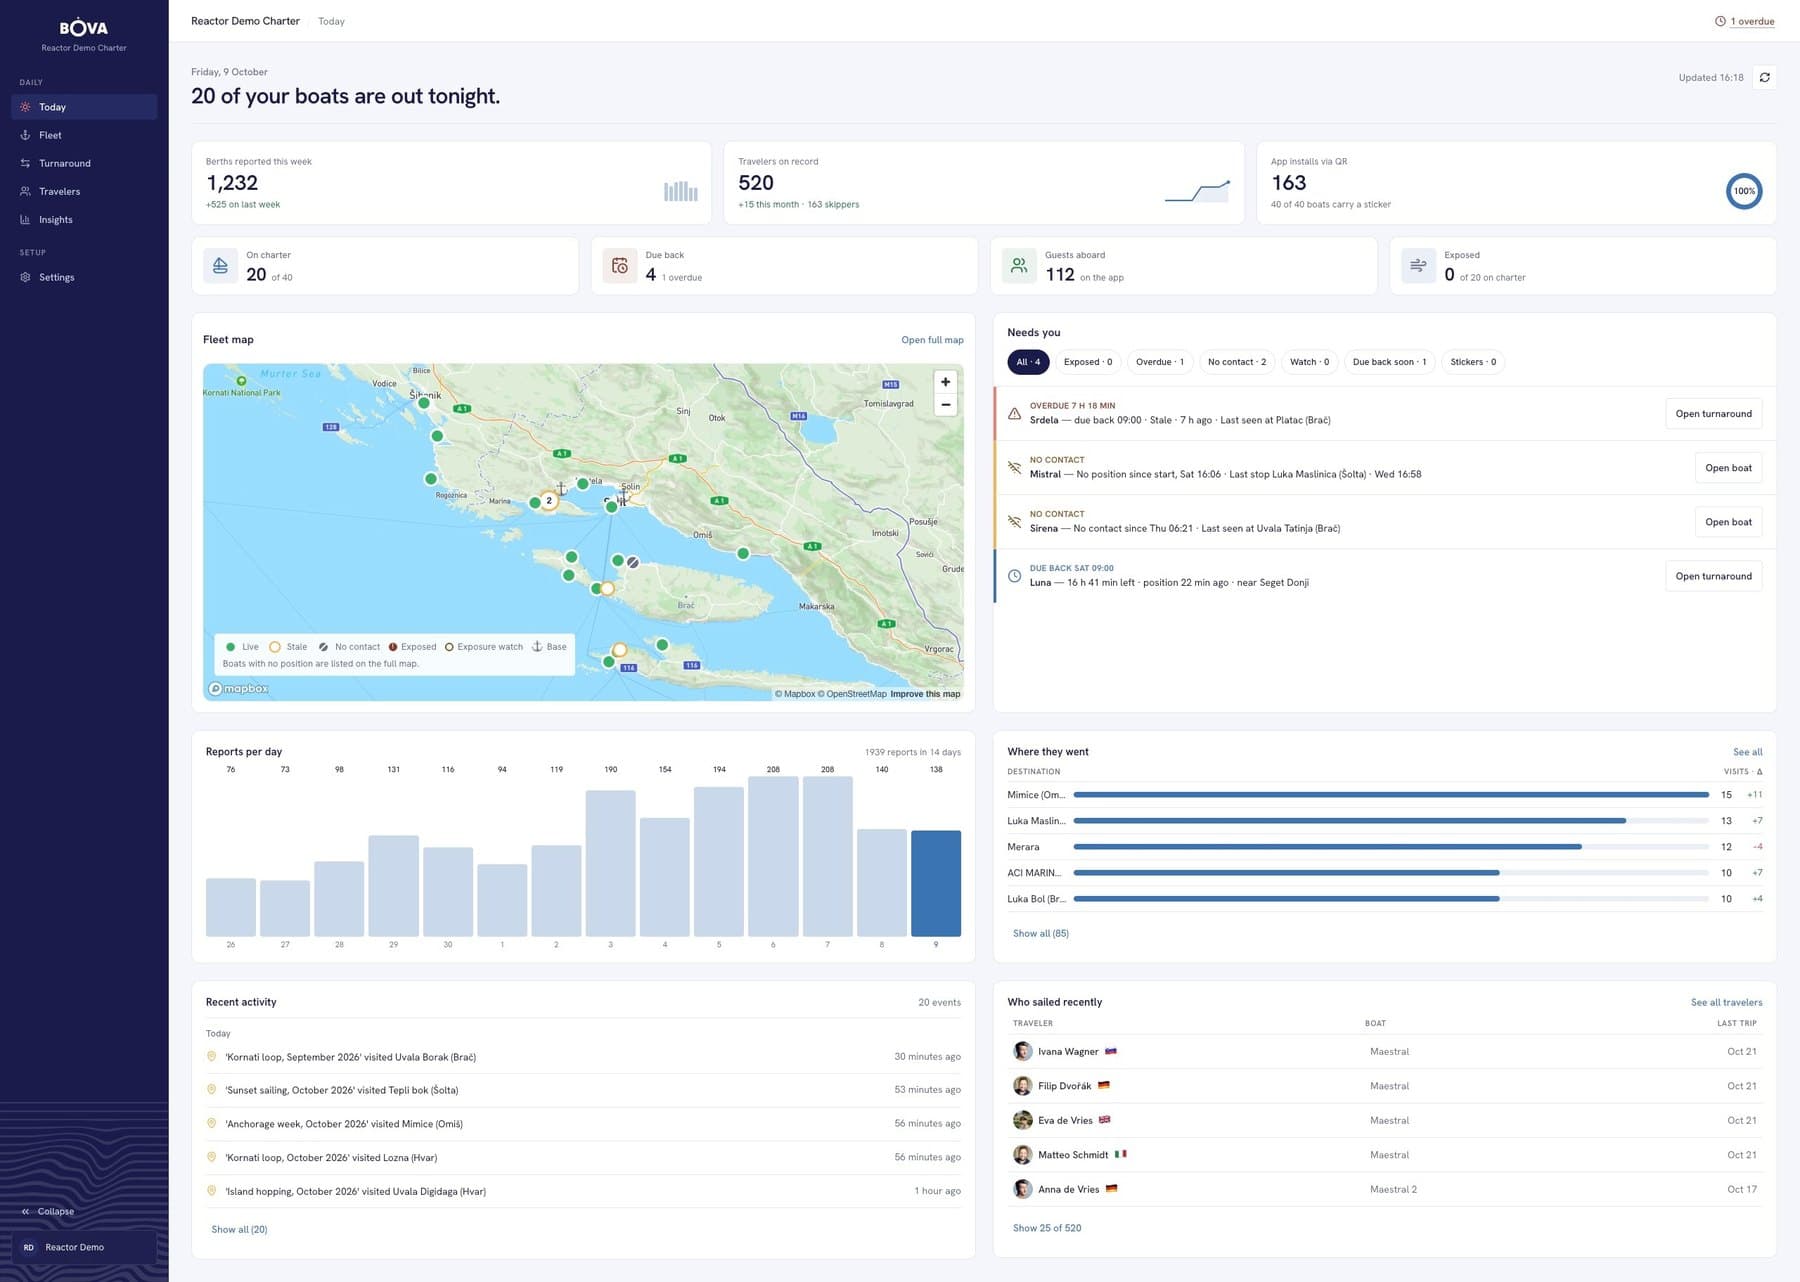The height and width of the screenshot is (1282, 1800).
Task: Expand Show all (20) recent activity
Action: (239, 1229)
